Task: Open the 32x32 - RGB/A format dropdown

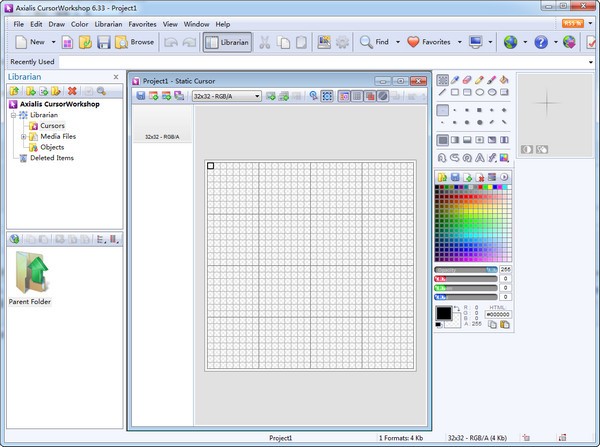Action: 227,96
